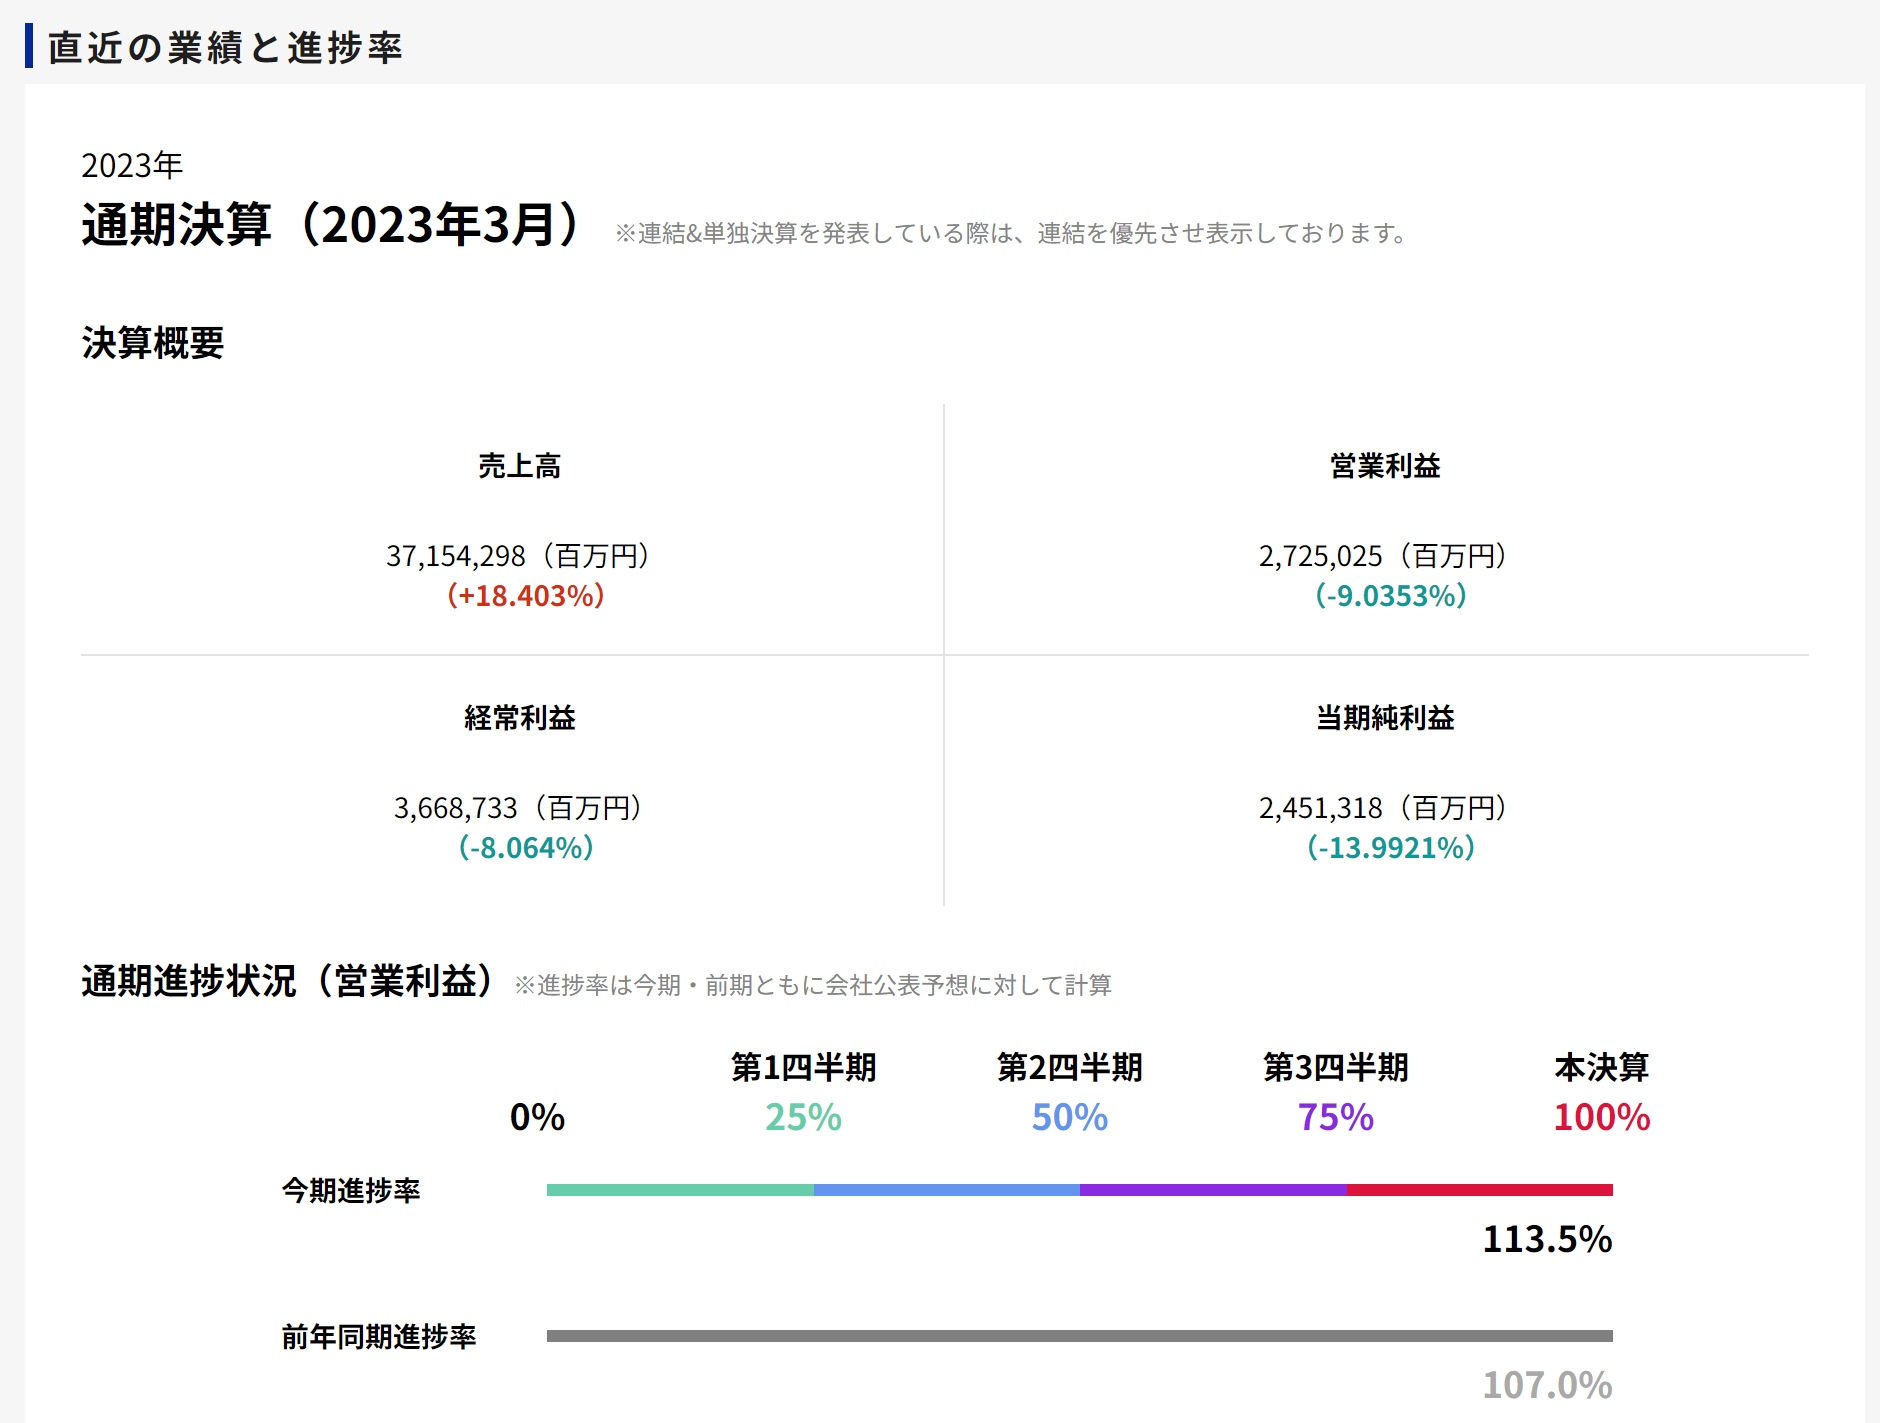Click the 第3四半期 75% marker
The height and width of the screenshot is (1423, 1880).
1335,1117
